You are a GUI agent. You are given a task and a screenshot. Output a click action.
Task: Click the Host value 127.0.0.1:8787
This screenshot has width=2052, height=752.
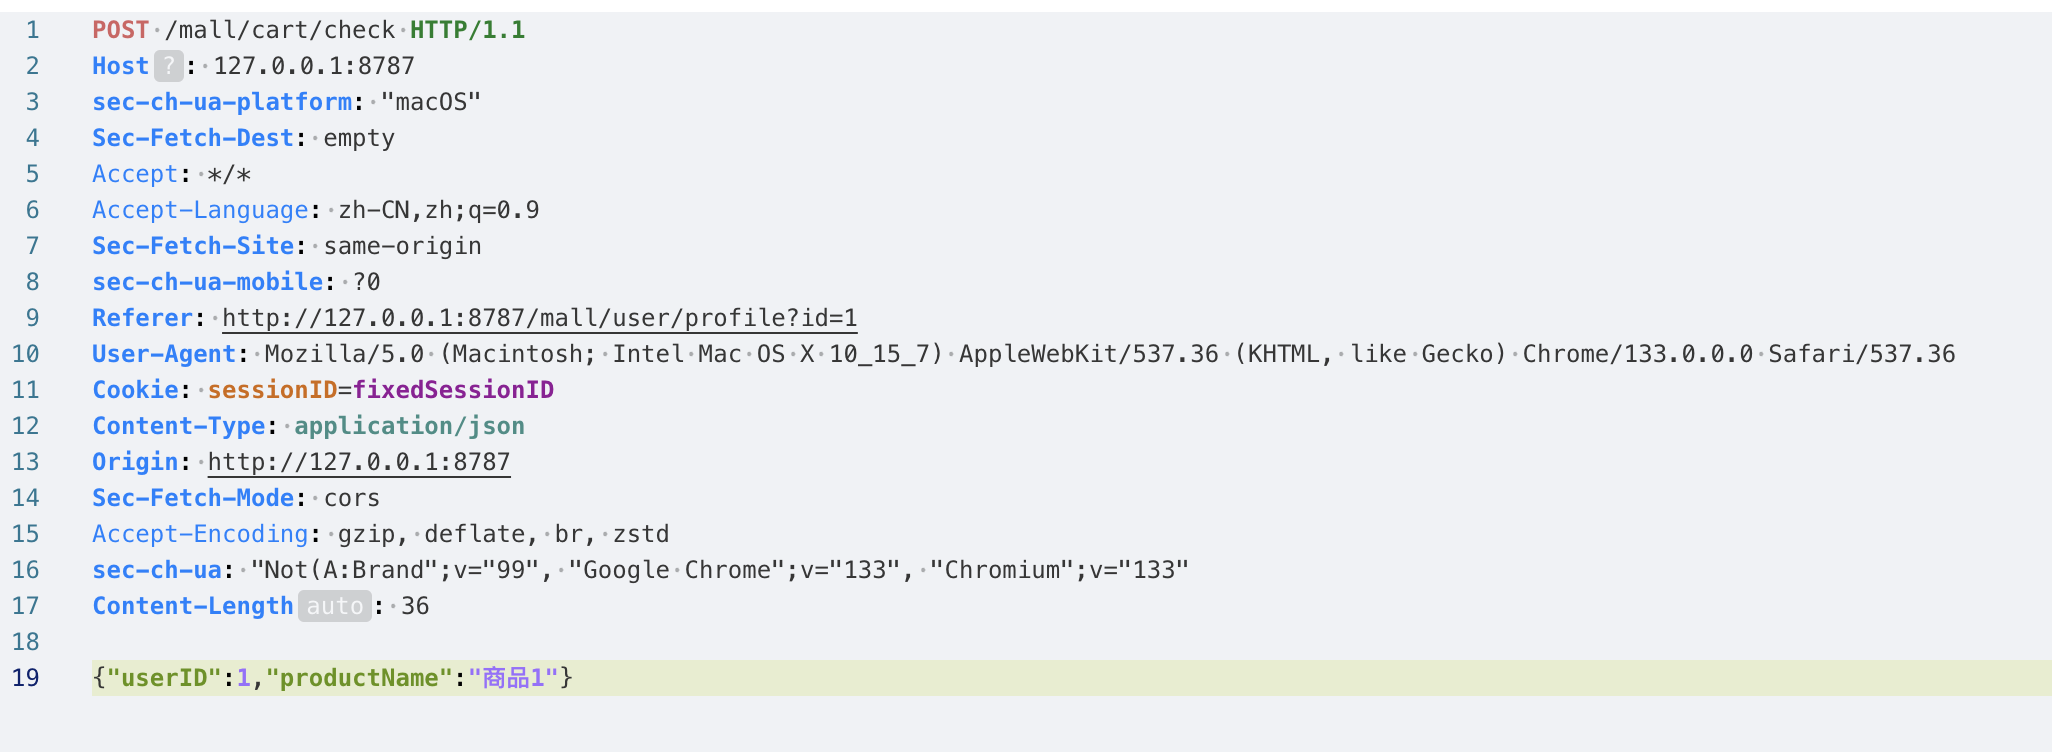coord(314,66)
